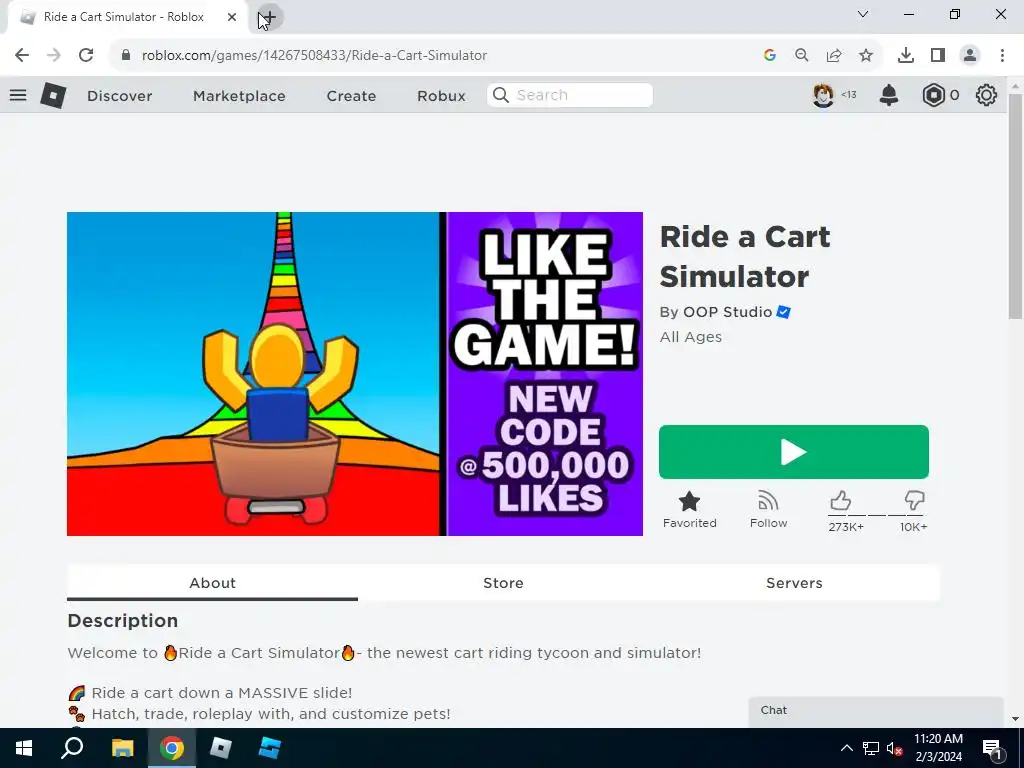Open the OOP Studio creator link
The image size is (1024, 768).
(728, 312)
